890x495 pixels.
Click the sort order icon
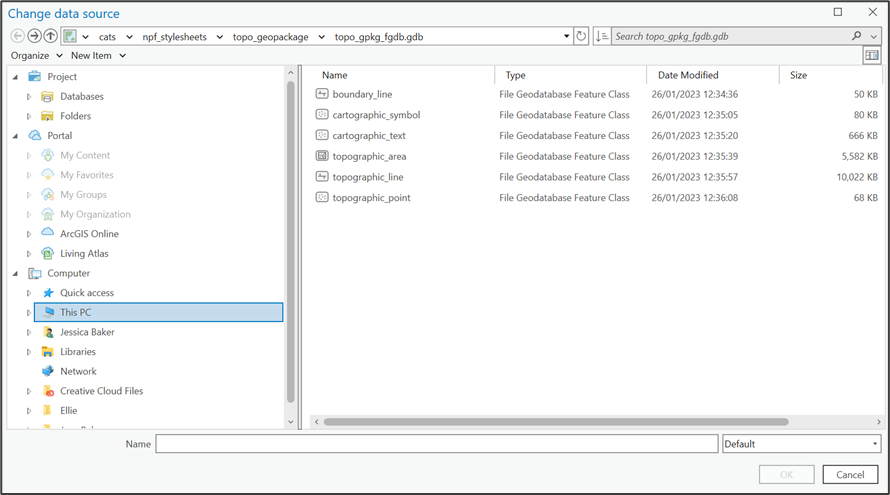point(602,36)
